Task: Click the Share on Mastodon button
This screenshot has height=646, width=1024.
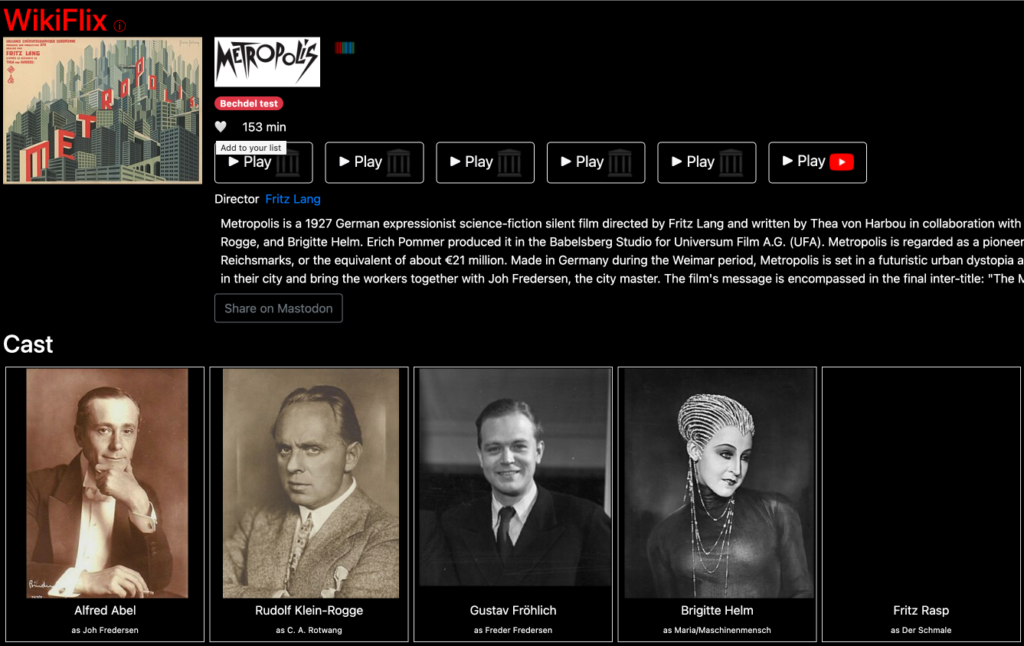Action: click(x=278, y=308)
